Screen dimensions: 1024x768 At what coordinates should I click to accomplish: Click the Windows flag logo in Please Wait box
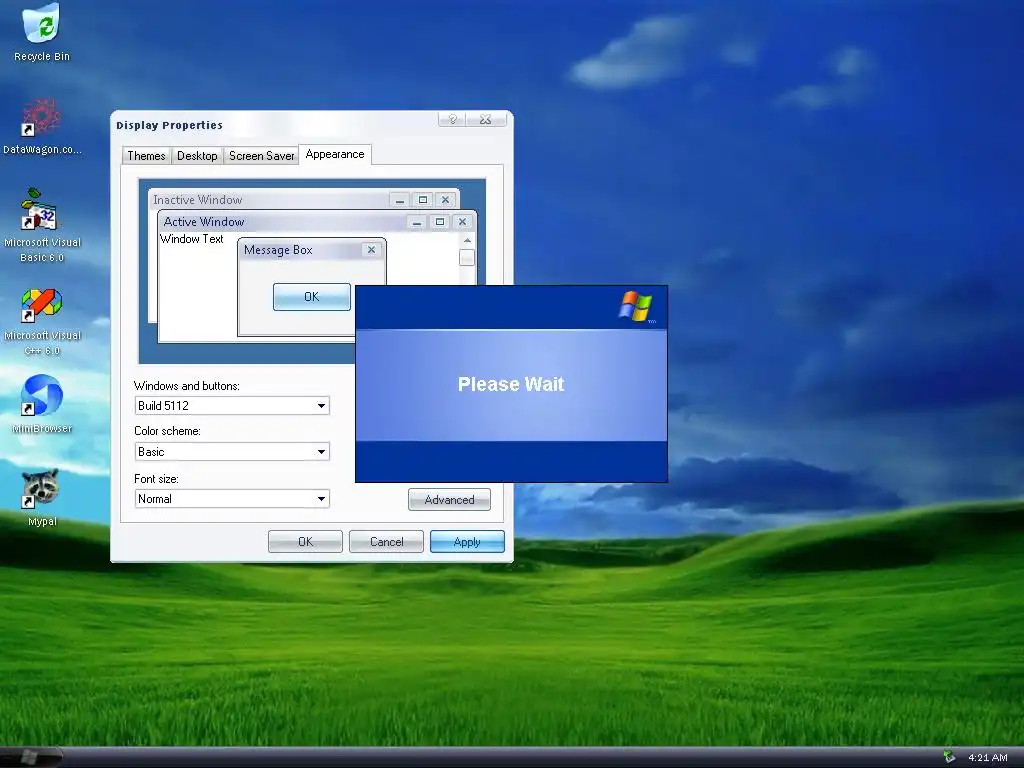635,307
